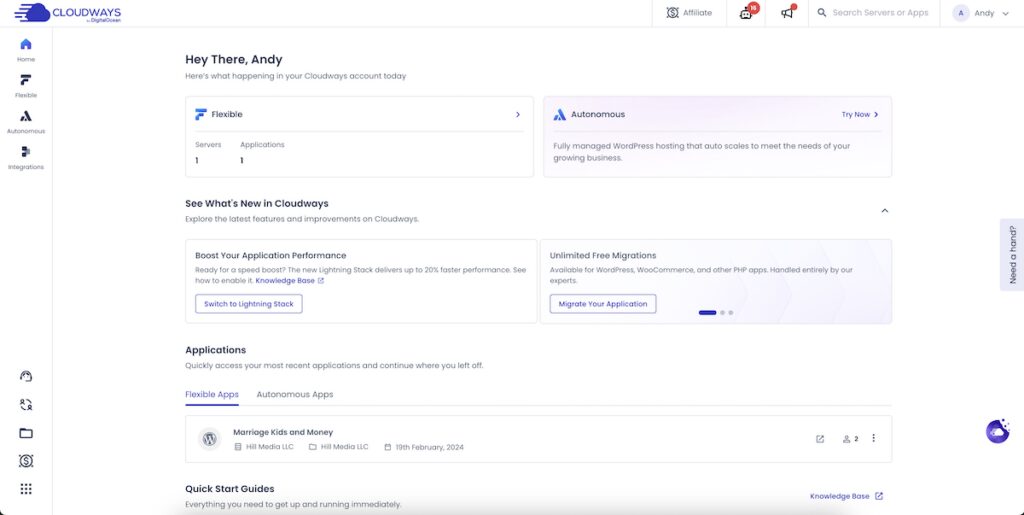Click the WordPress icon for Marriage Kids and Money
The width and height of the screenshot is (1024, 515).
pos(210,439)
